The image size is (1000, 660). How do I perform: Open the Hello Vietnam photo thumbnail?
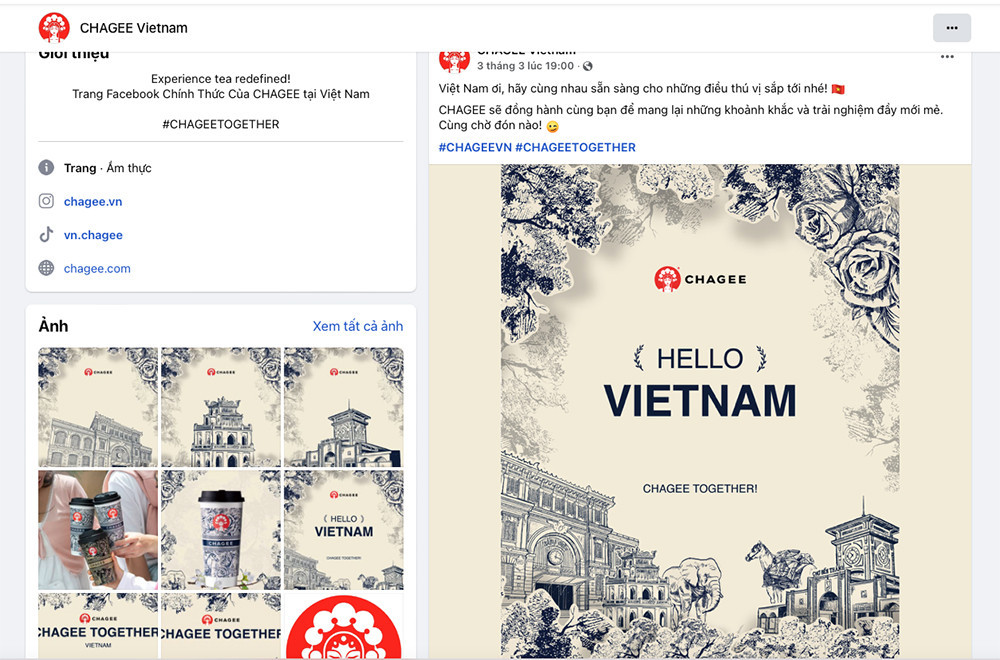[x=344, y=529]
